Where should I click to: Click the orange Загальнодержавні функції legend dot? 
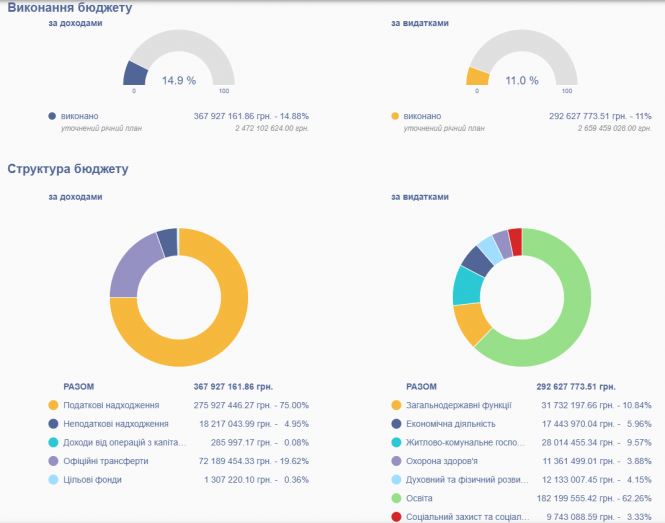point(397,405)
